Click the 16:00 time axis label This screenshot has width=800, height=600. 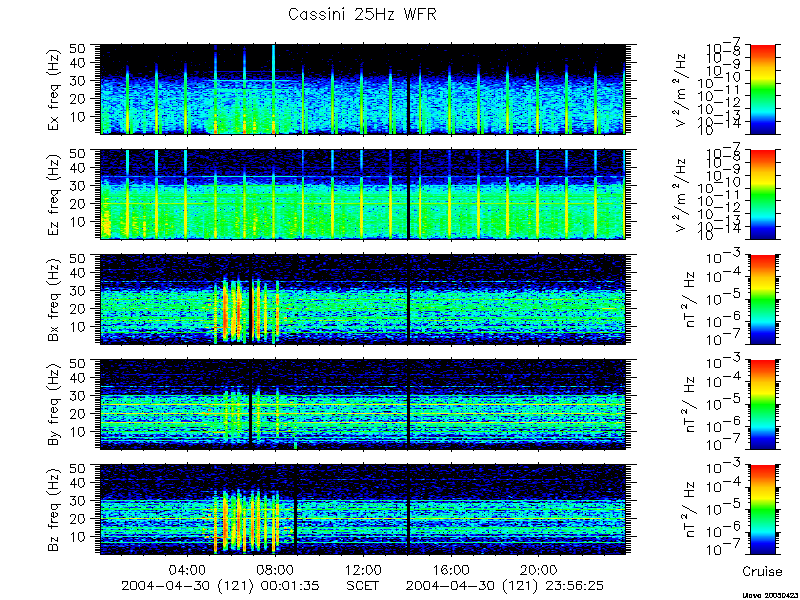451,569
